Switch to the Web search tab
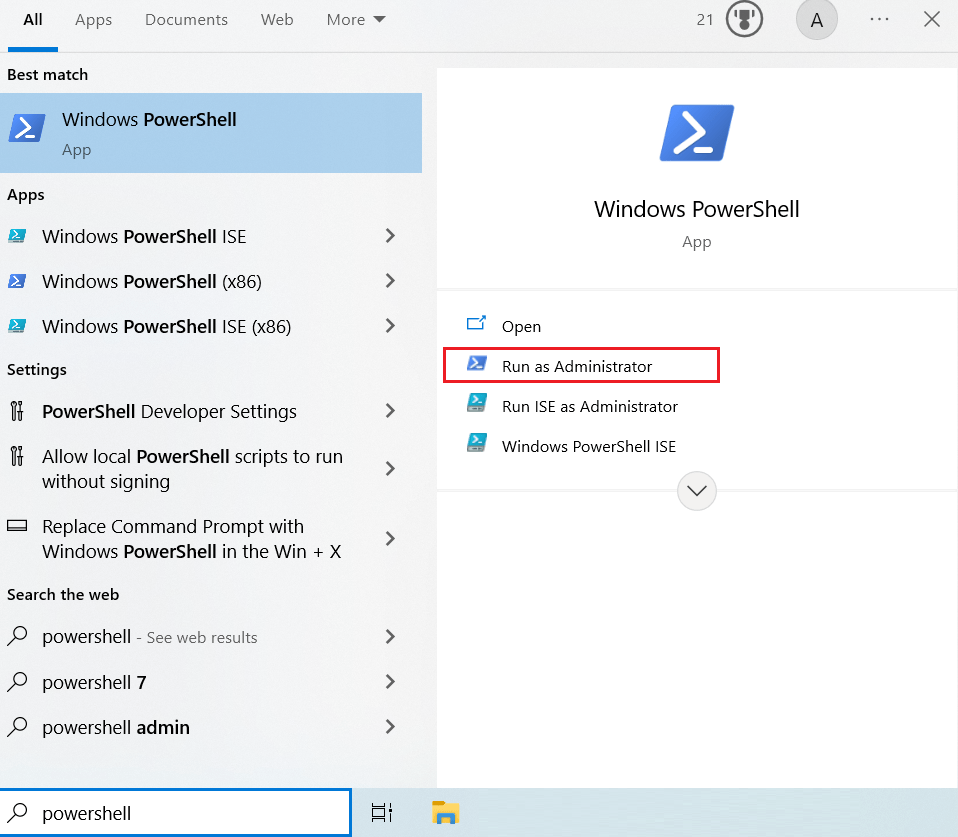Image resolution: width=958 pixels, height=837 pixels. pyautogui.click(x=277, y=19)
